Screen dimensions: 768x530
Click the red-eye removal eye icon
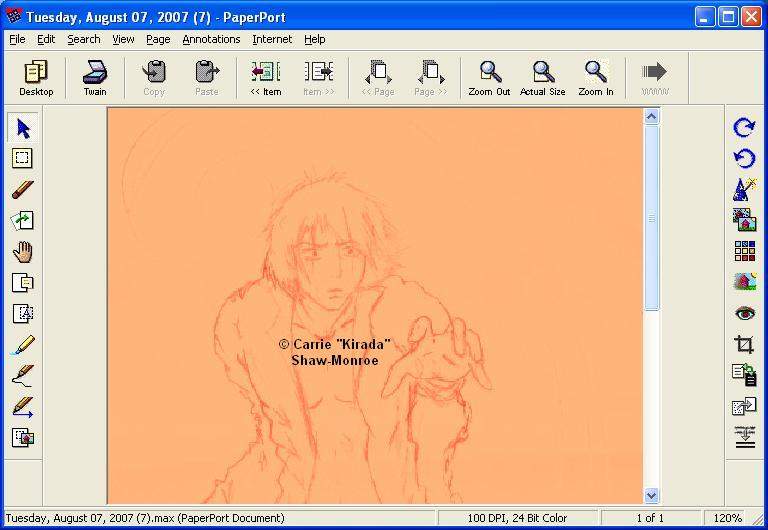coord(744,313)
